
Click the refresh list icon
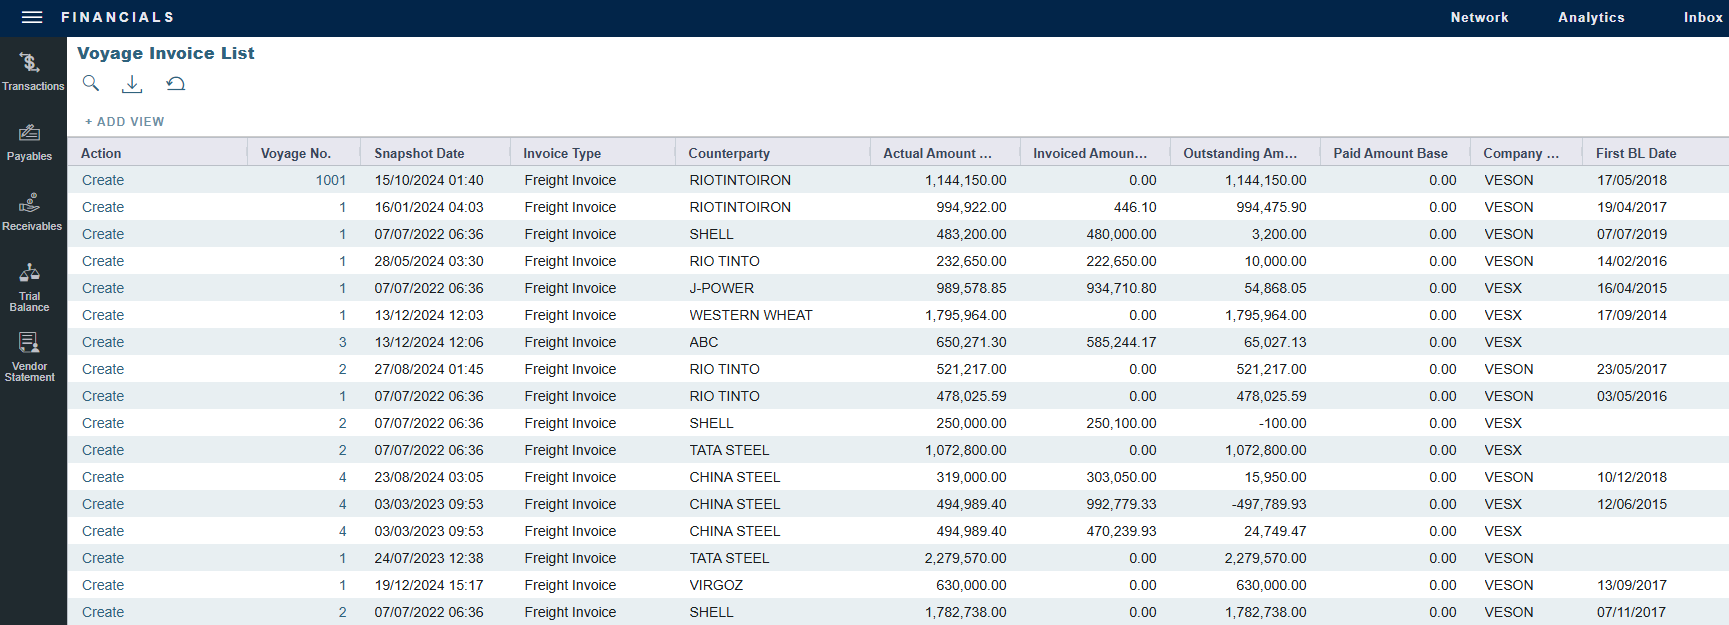coord(176,84)
